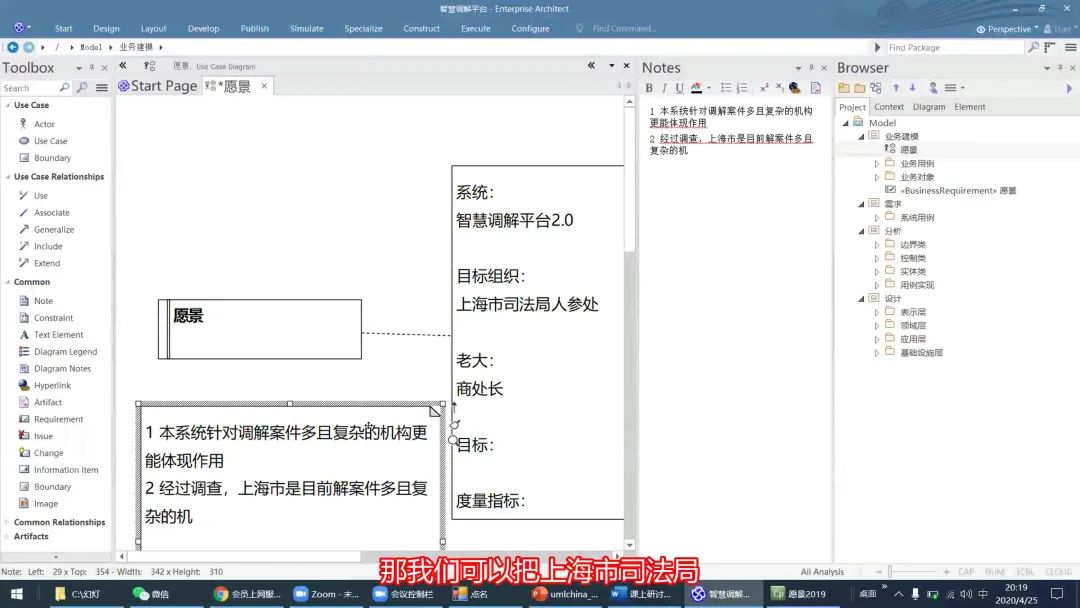The width and height of the screenshot is (1080, 608).
Task: Move item down in Browser
Action: click(x=913, y=87)
